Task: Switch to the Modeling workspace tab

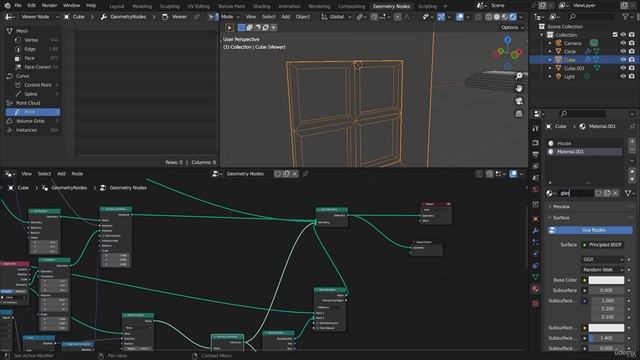Action: [142, 6]
